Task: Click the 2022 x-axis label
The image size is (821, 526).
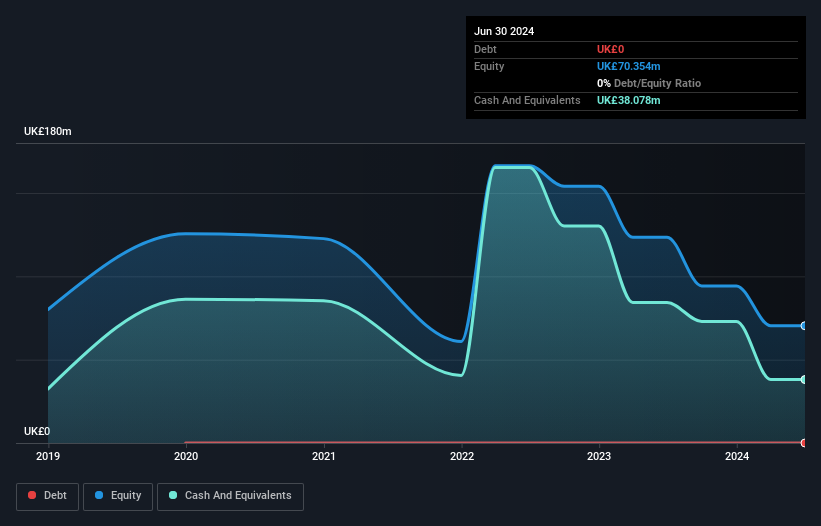Action: [x=462, y=456]
